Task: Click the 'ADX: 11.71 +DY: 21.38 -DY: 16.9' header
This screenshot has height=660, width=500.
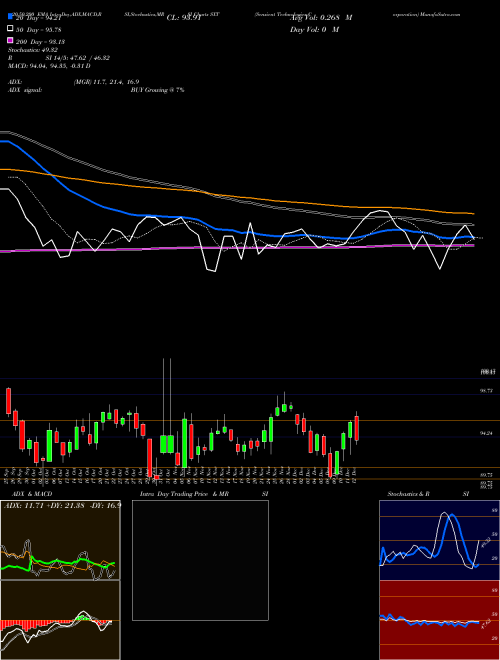Action: (62, 505)
